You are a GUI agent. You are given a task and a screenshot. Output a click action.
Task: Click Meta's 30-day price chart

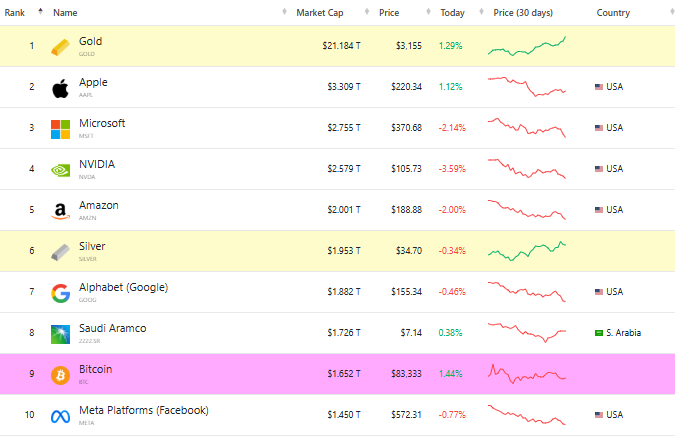(526, 414)
